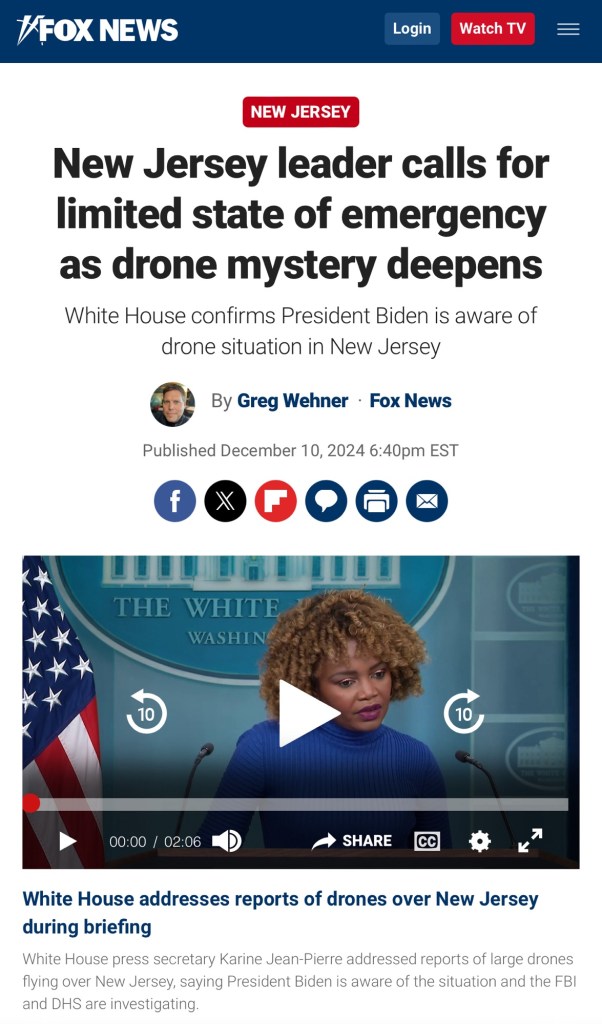Mute the video volume speaker
Screen dimensions: 602x1024
(227, 841)
